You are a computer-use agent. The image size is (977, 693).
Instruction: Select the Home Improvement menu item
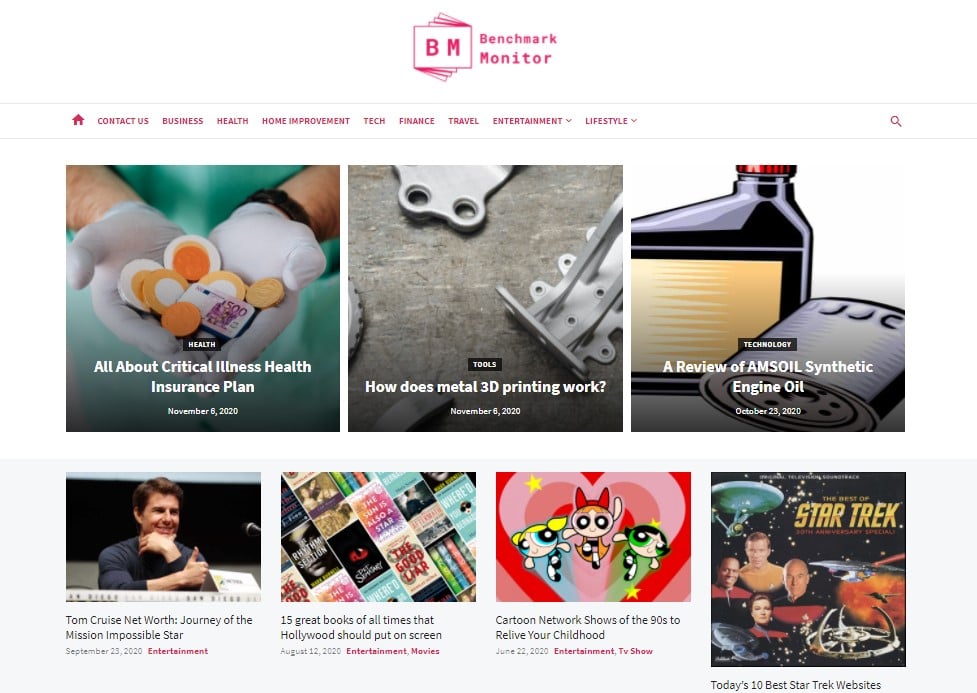[x=306, y=121]
